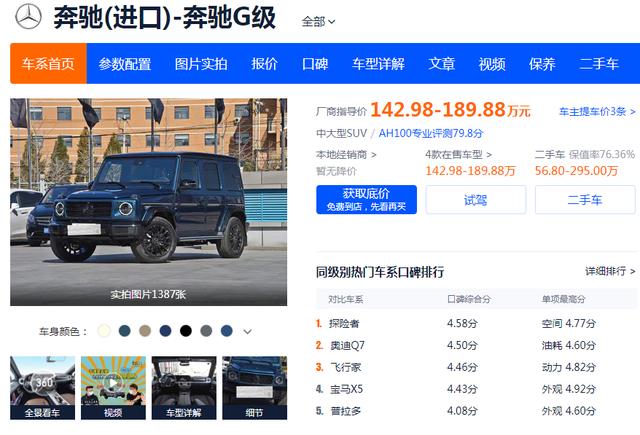The width and height of the screenshot is (640, 435).
Task: Select the 车型详解 navigation tab
Action: pyautogui.click(x=378, y=64)
